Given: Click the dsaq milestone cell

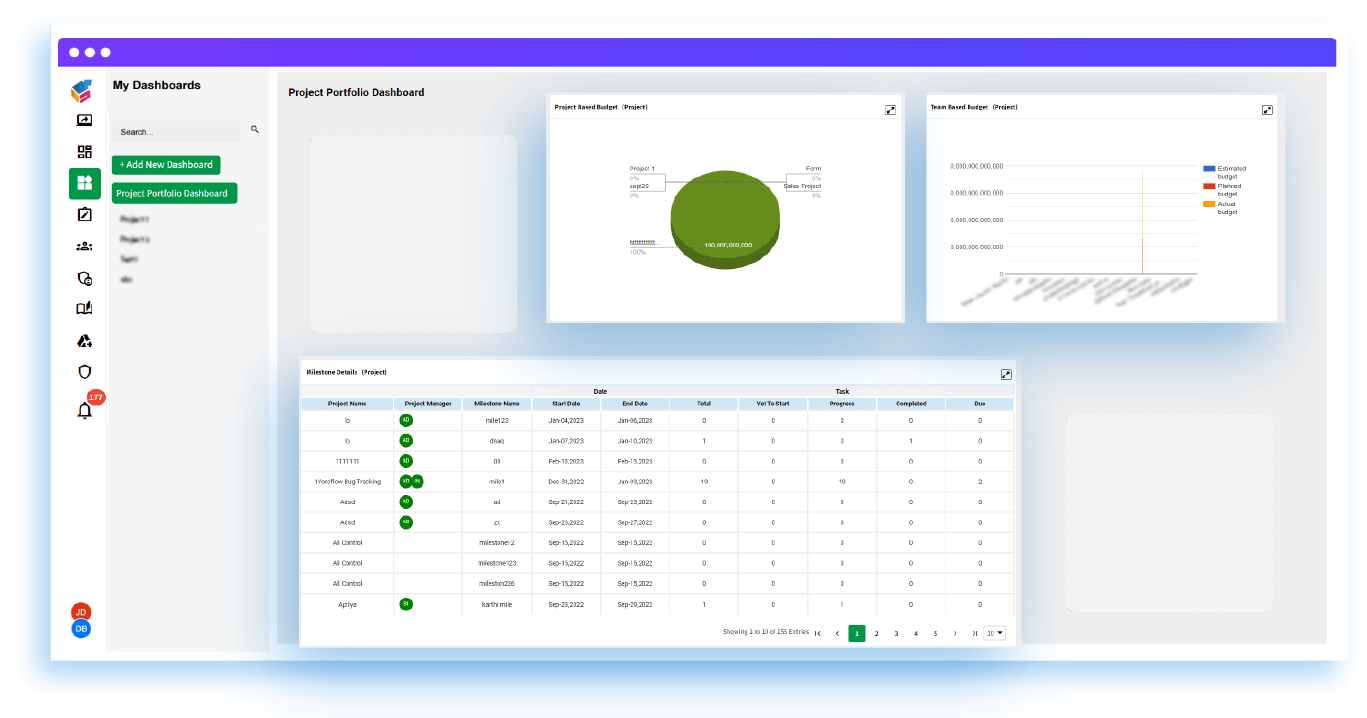Looking at the screenshot, I should click(x=497, y=441).
